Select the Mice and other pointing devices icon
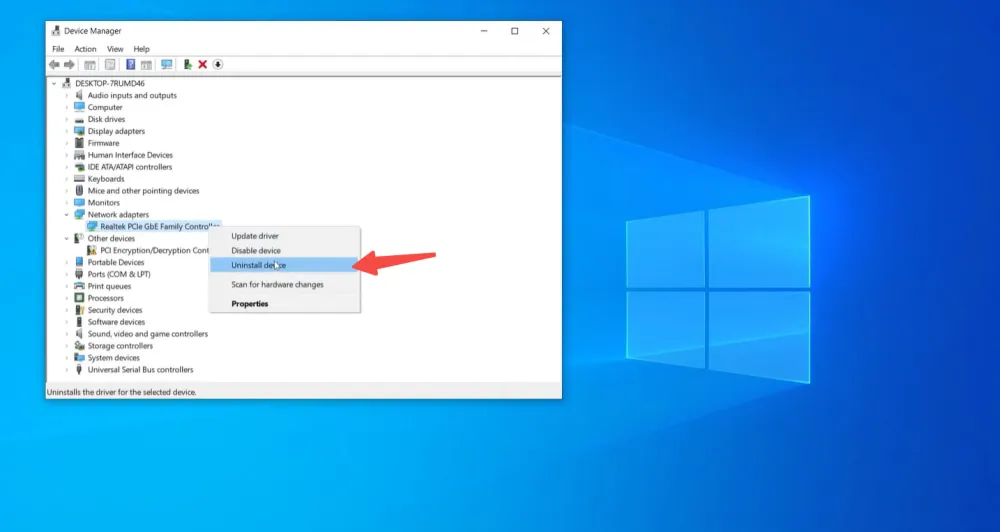The image size is (1000, 532). click(79, 191)
